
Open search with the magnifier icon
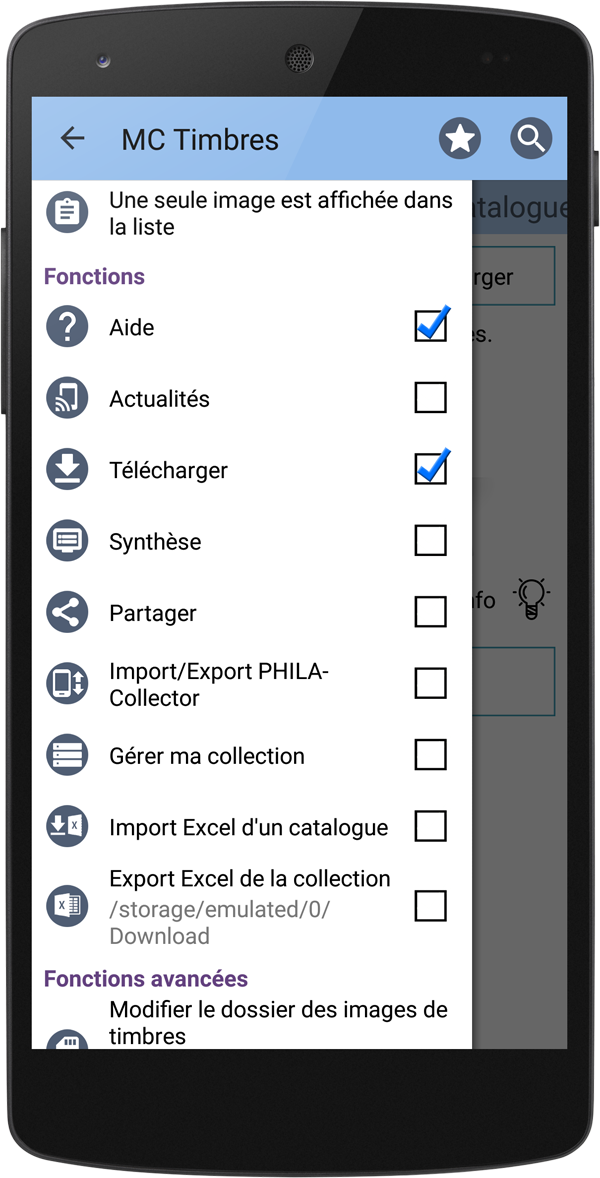pyautogui.click(x=532, y=138)
